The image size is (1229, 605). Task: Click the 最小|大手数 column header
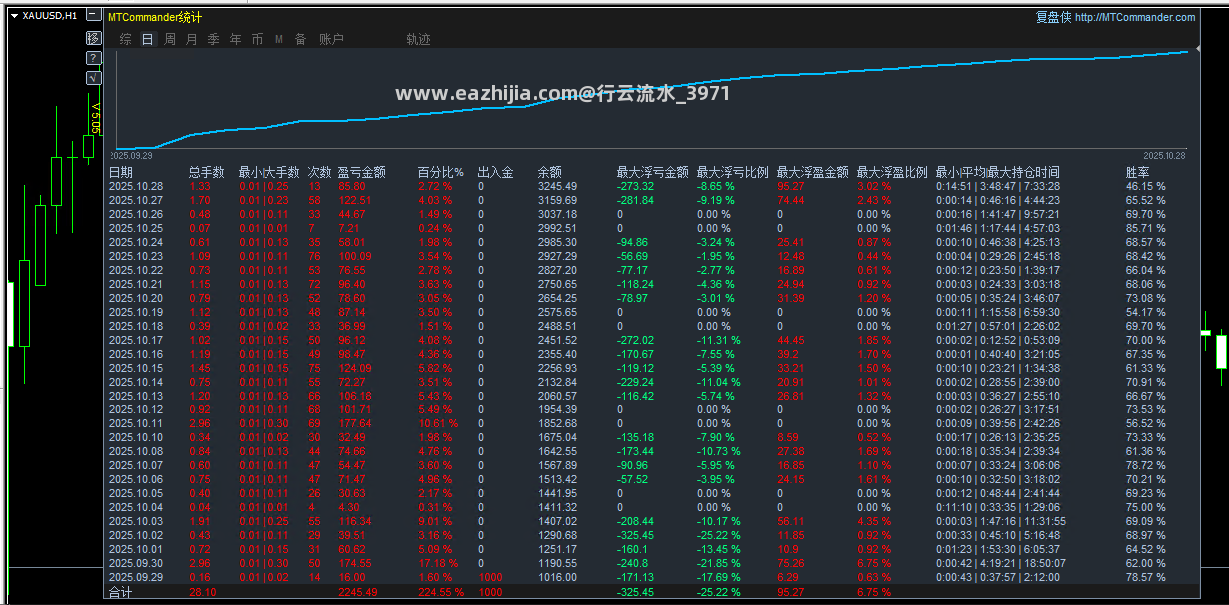268,173
